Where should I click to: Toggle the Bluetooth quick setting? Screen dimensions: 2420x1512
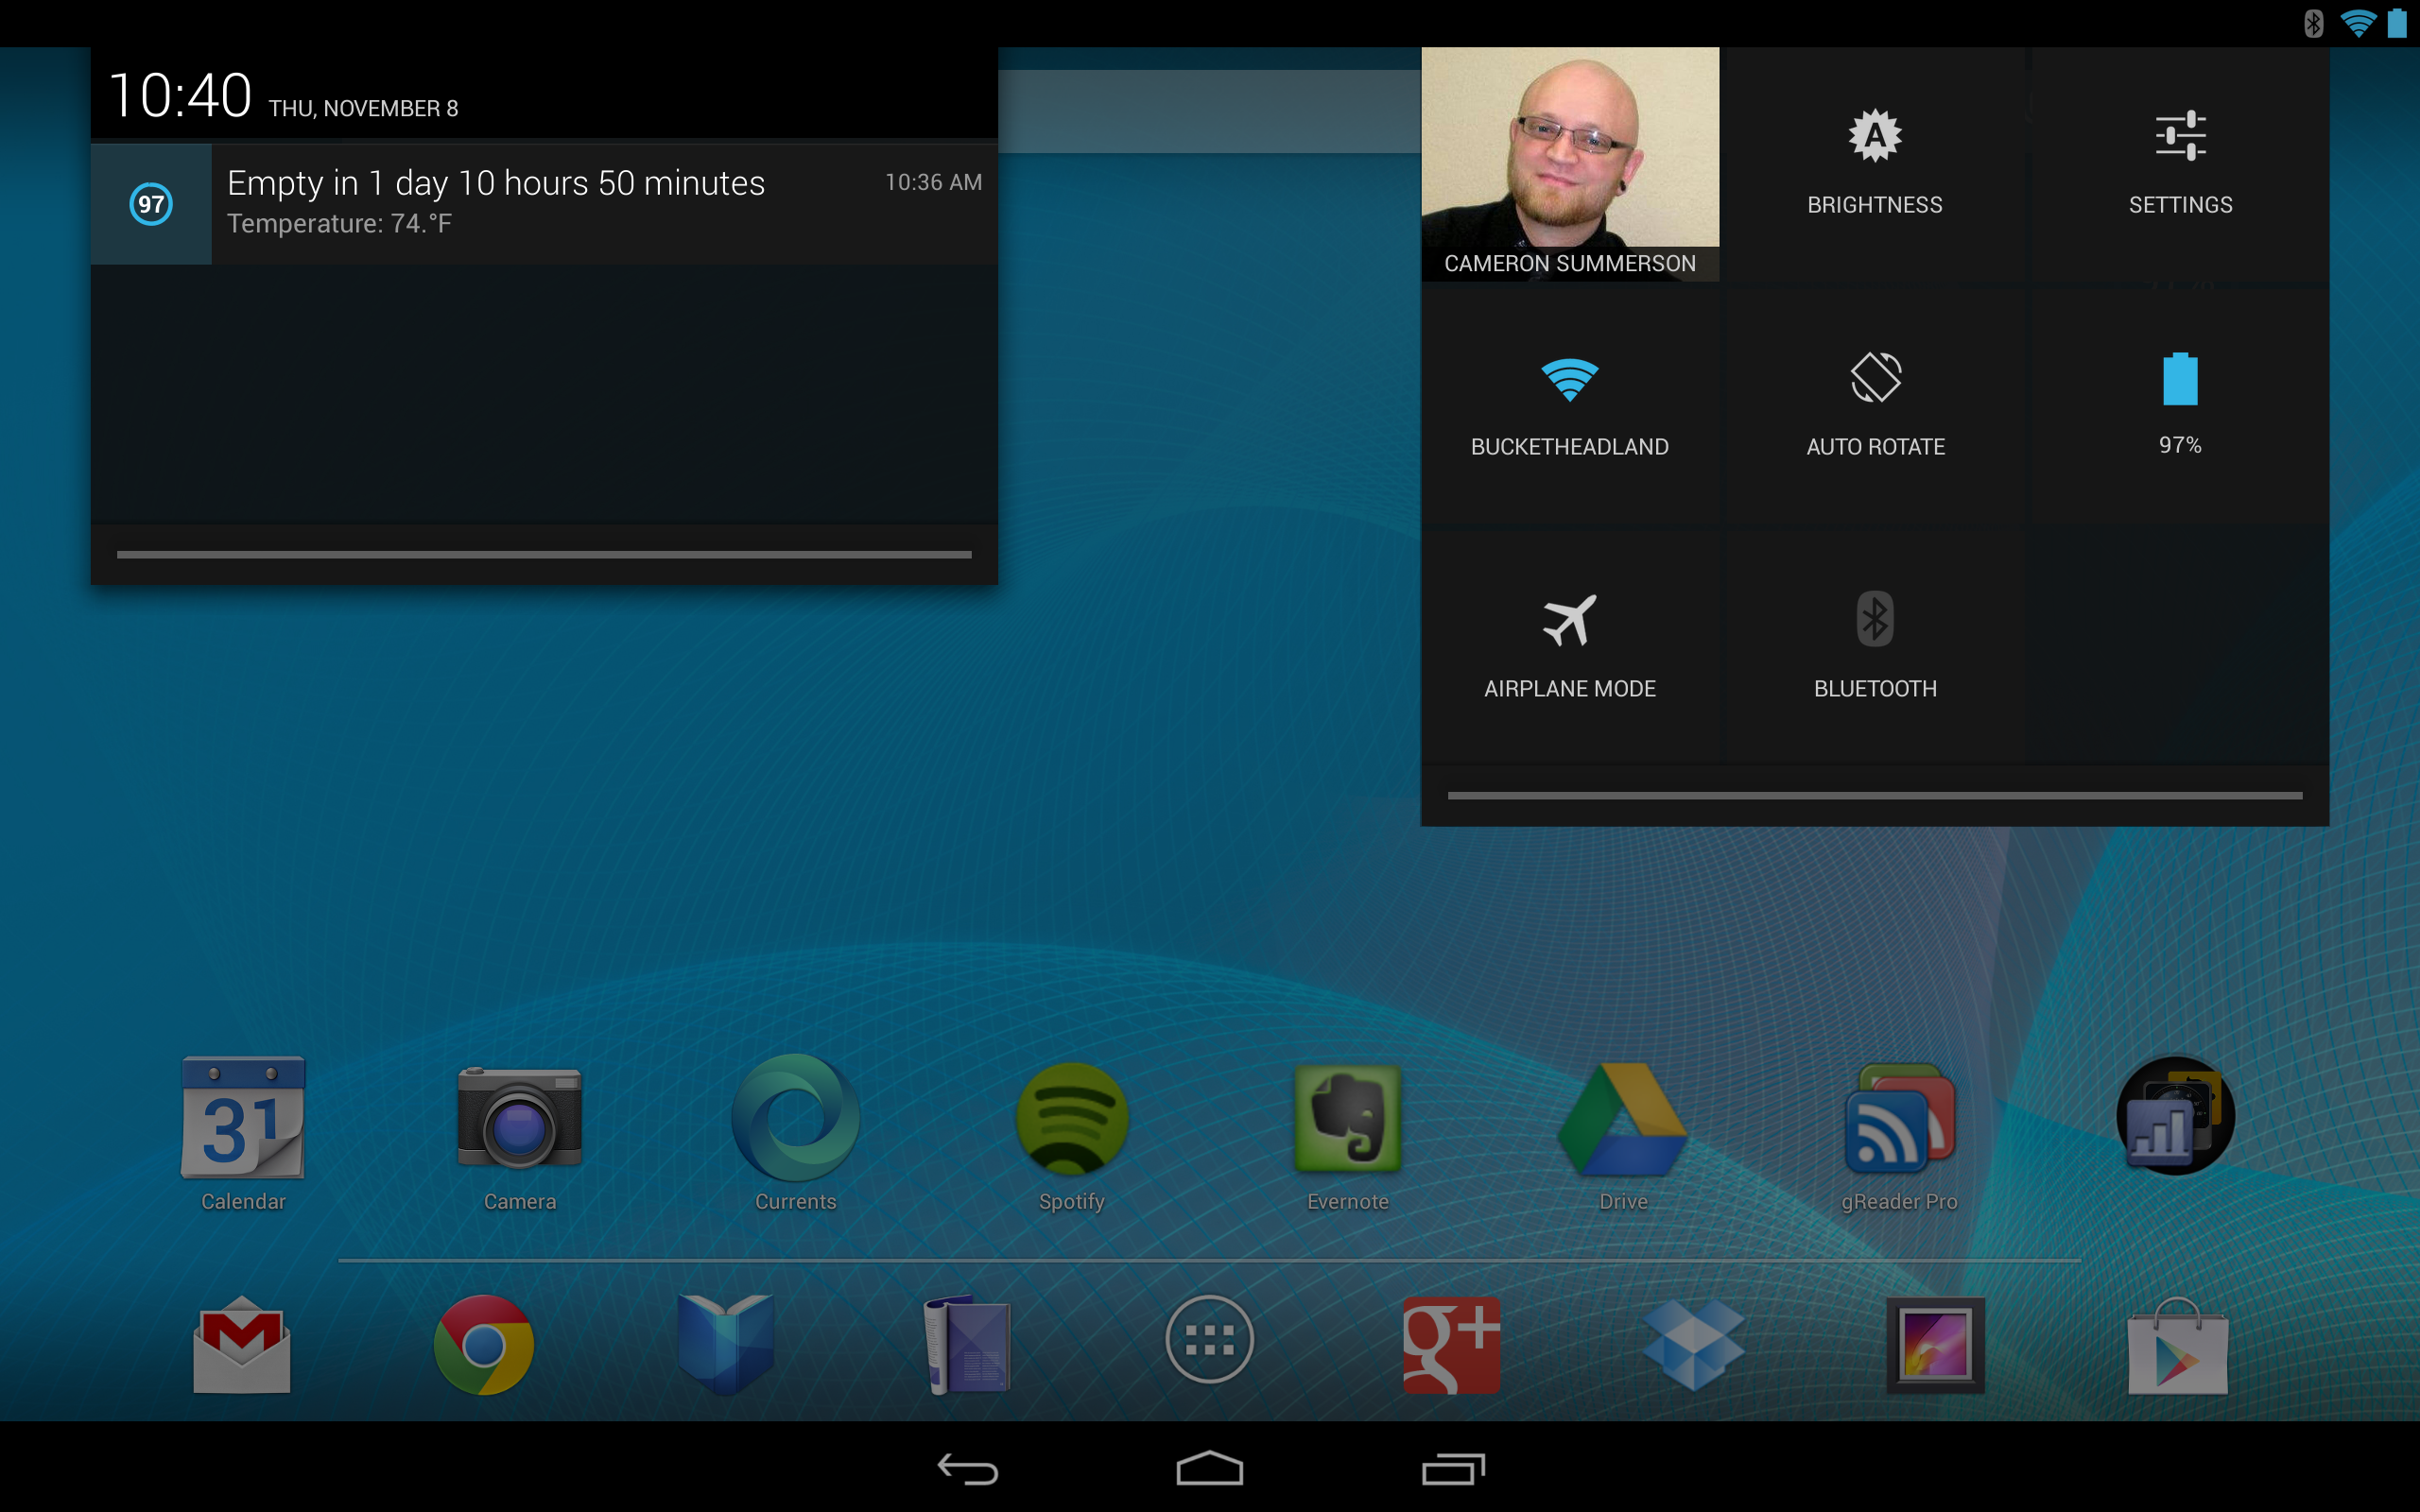(x=1875, y=647)
